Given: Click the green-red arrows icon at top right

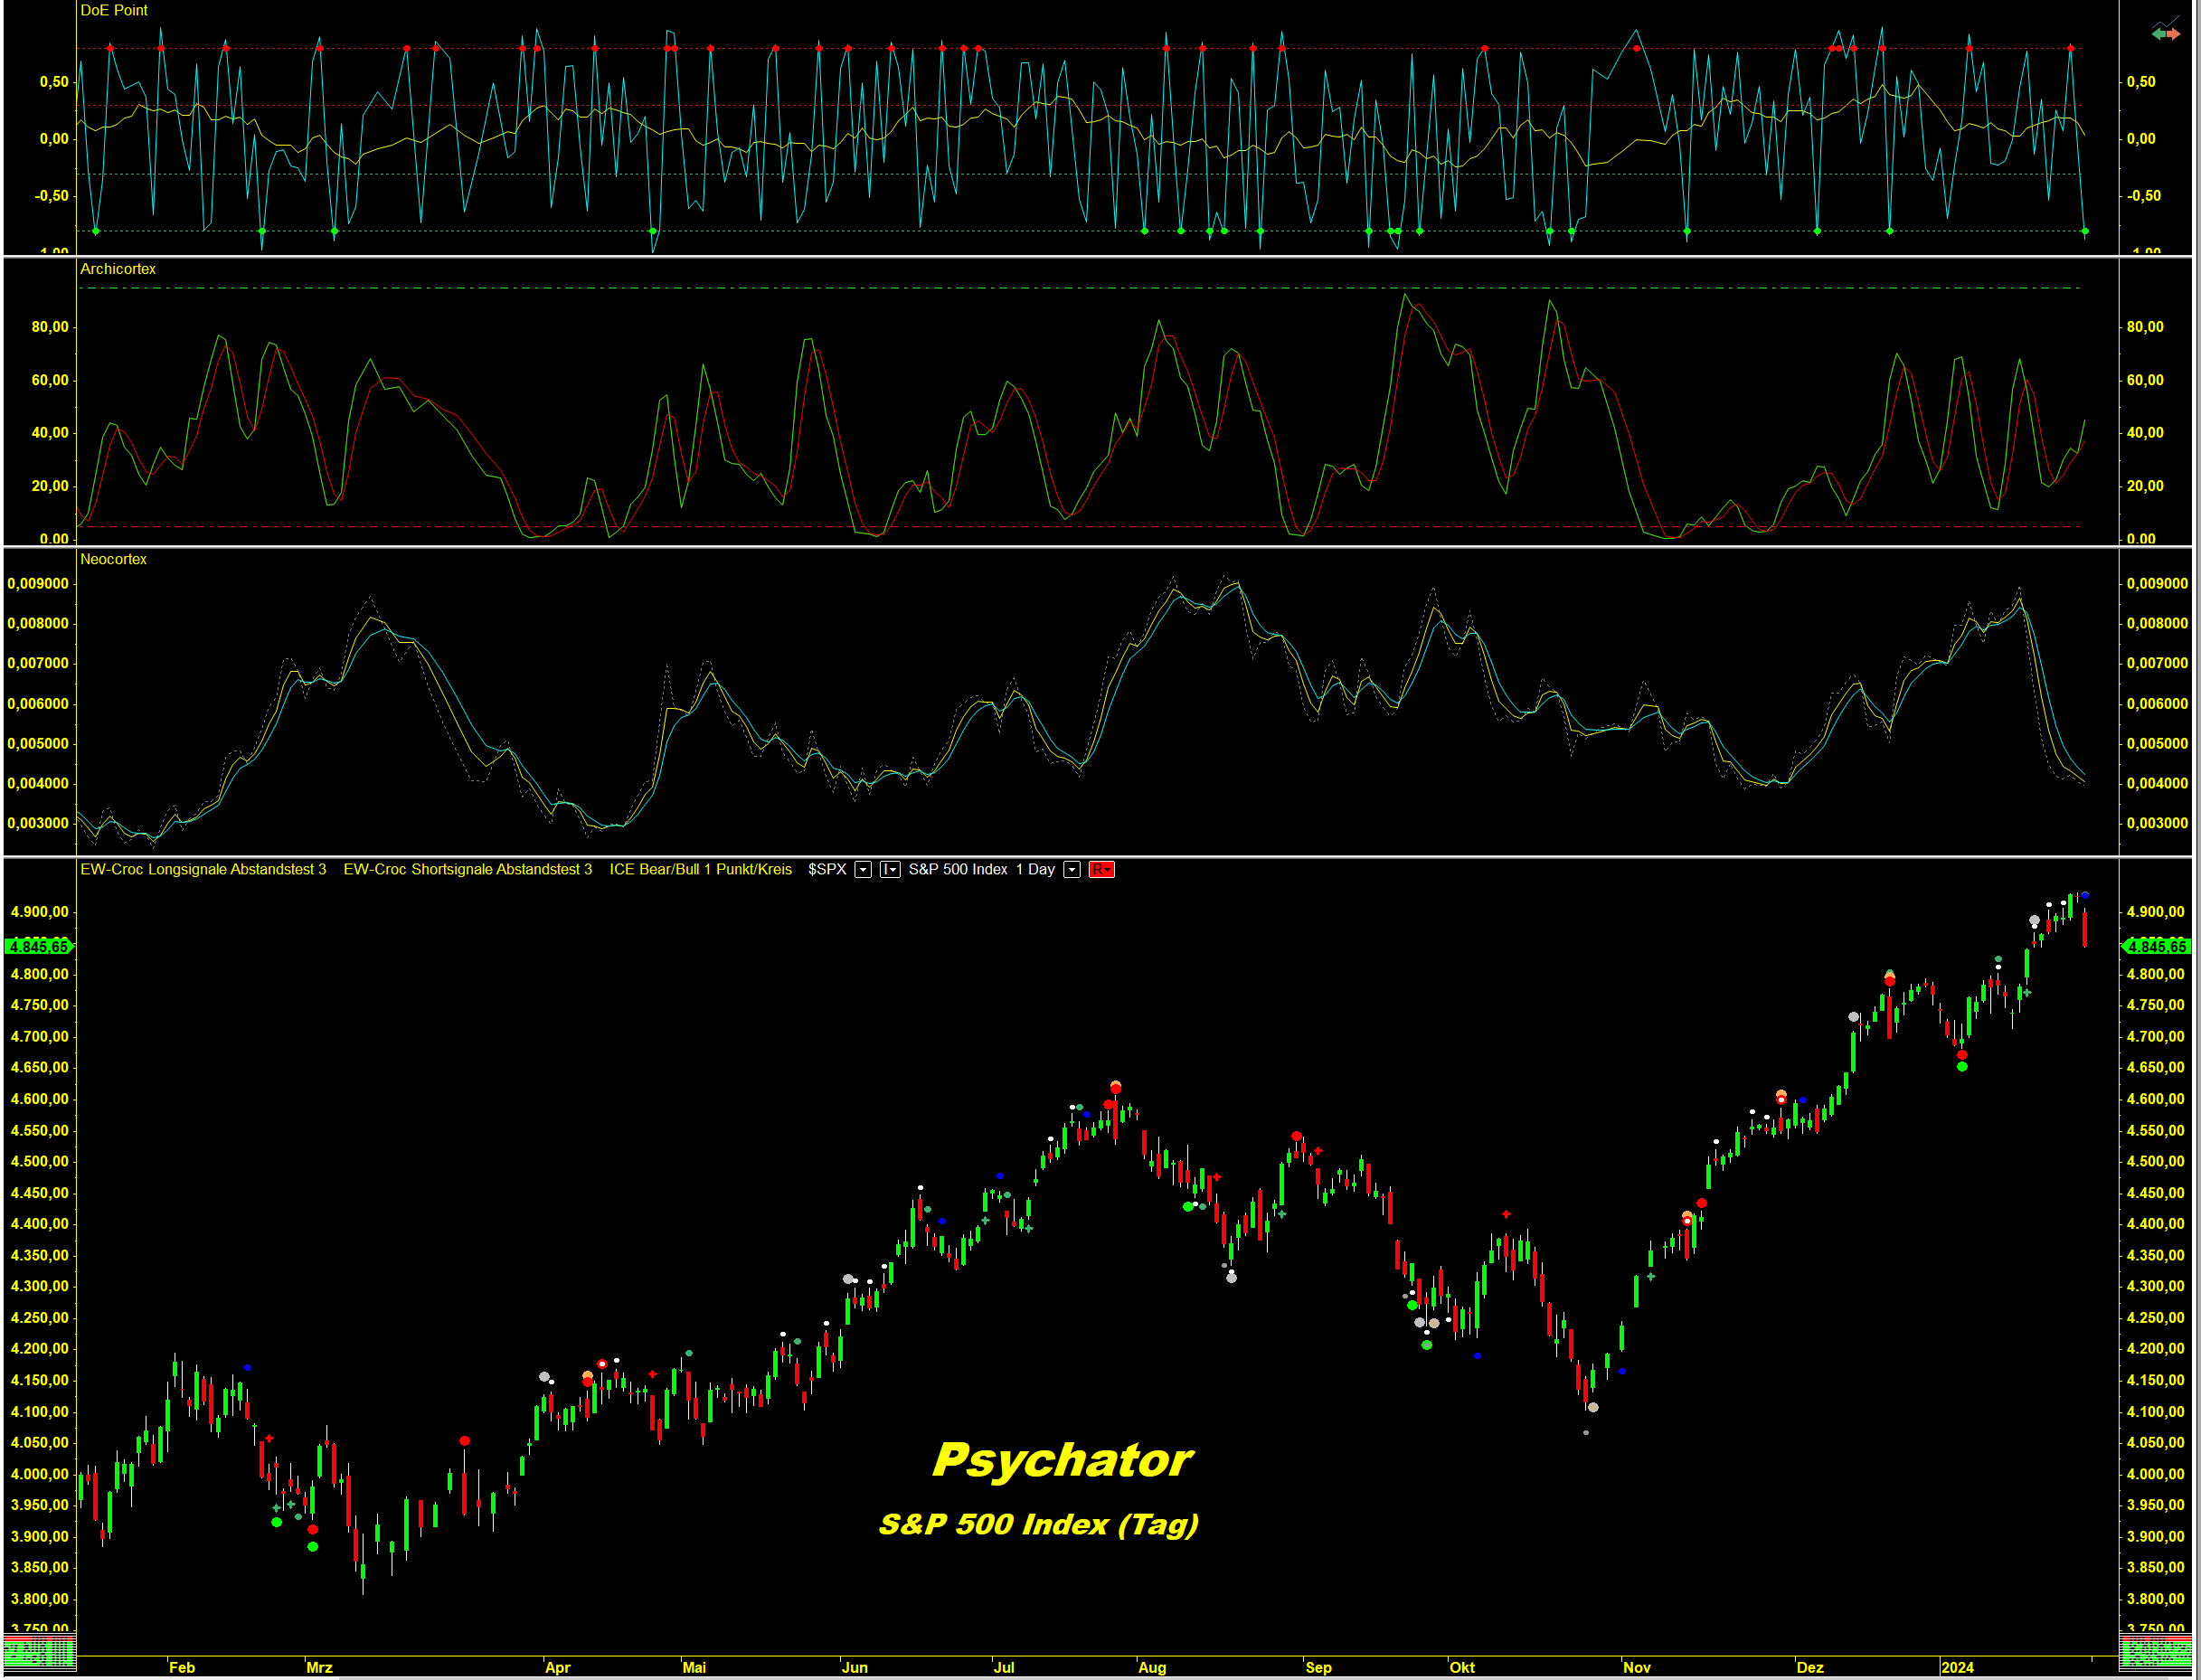Looking at the screenshot, I should [x=2165, y=33].
